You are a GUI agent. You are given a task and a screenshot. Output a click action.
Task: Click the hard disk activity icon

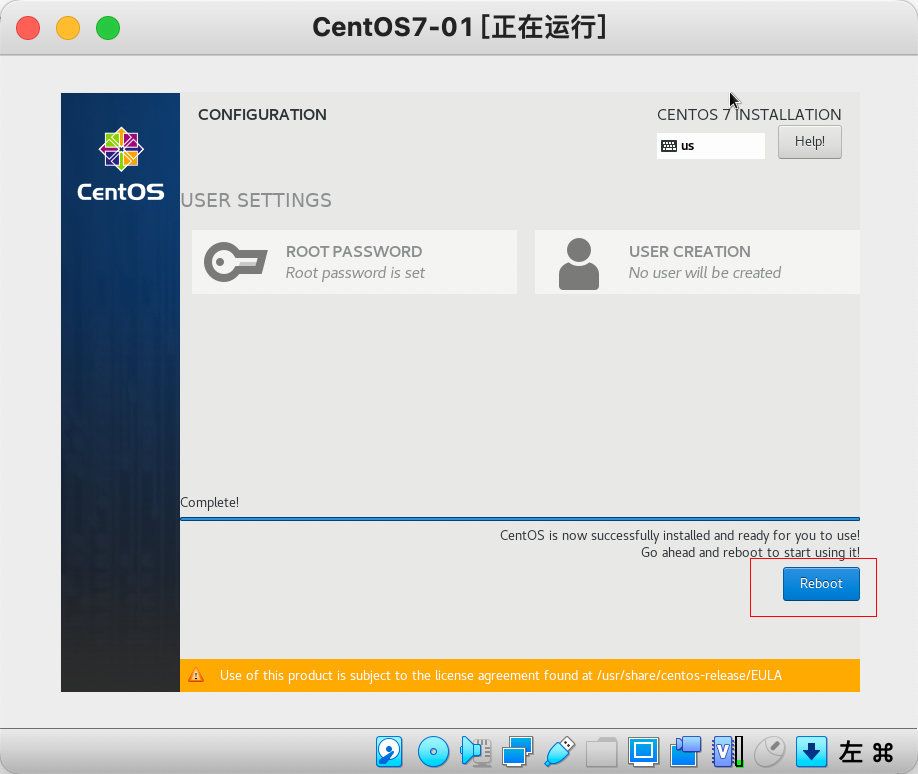pyautogui.click(x=389, y=751)
